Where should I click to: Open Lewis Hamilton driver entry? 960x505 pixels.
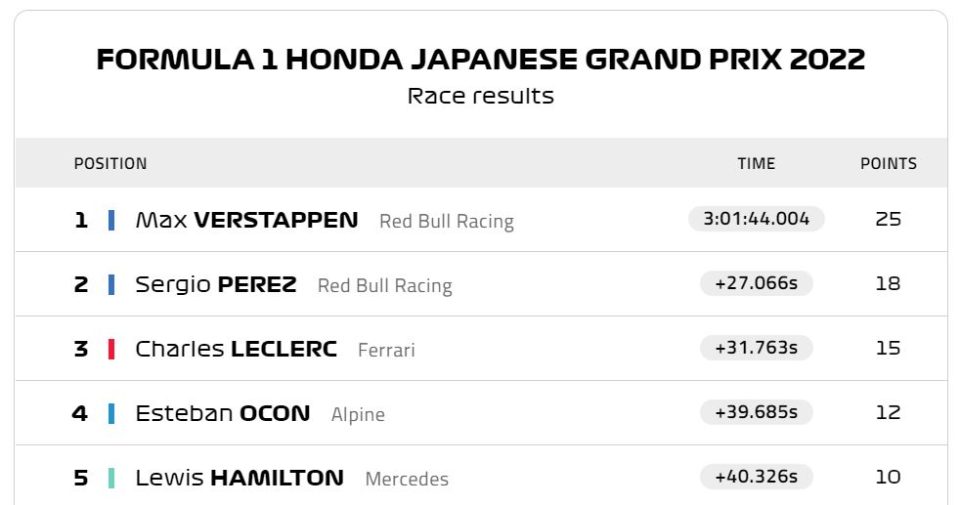239,477
